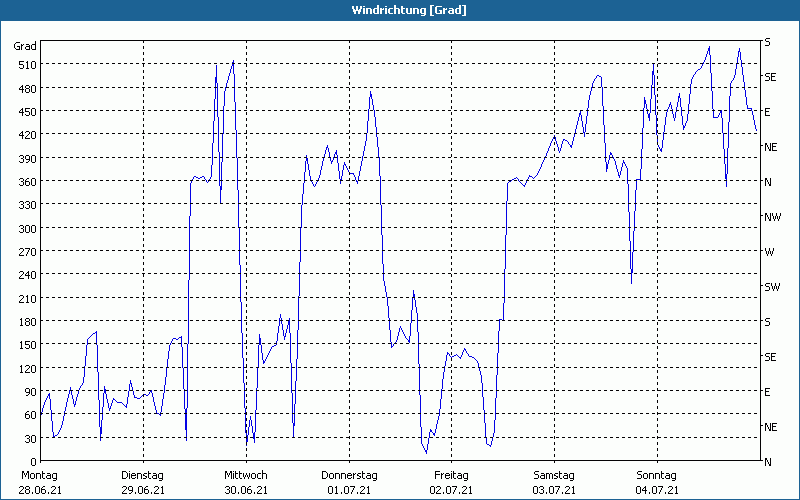
Task: Click the 'N' compass label at the 360 gridline
Action: tap(768, 182)
